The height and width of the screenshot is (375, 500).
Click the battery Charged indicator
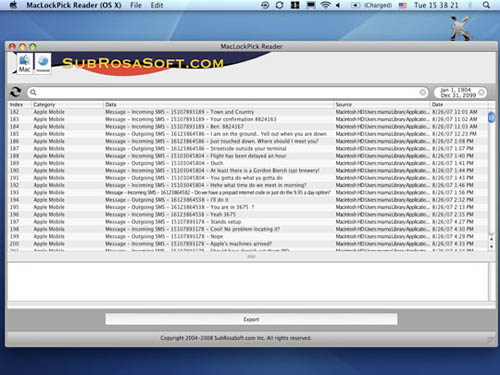(371, 5)
